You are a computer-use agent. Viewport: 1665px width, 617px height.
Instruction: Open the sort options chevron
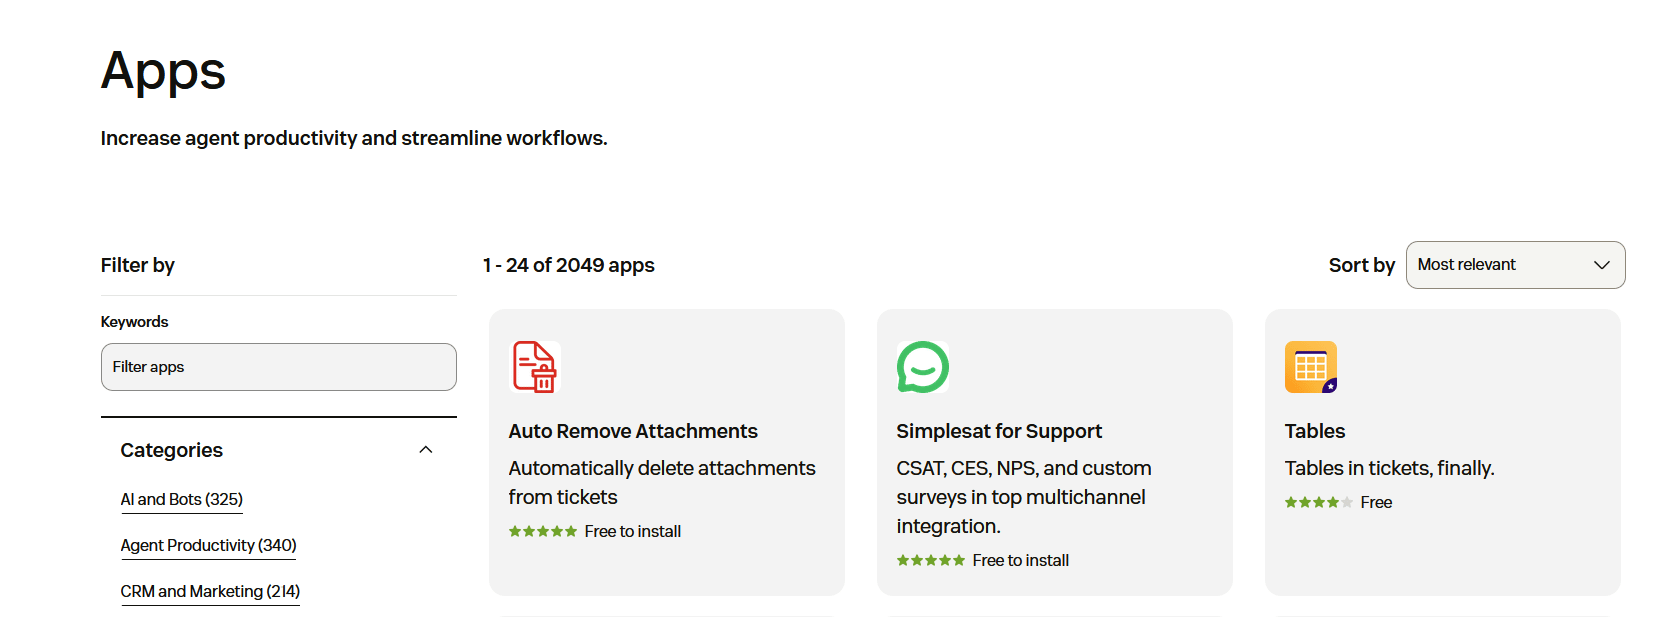click(1600, 264)
